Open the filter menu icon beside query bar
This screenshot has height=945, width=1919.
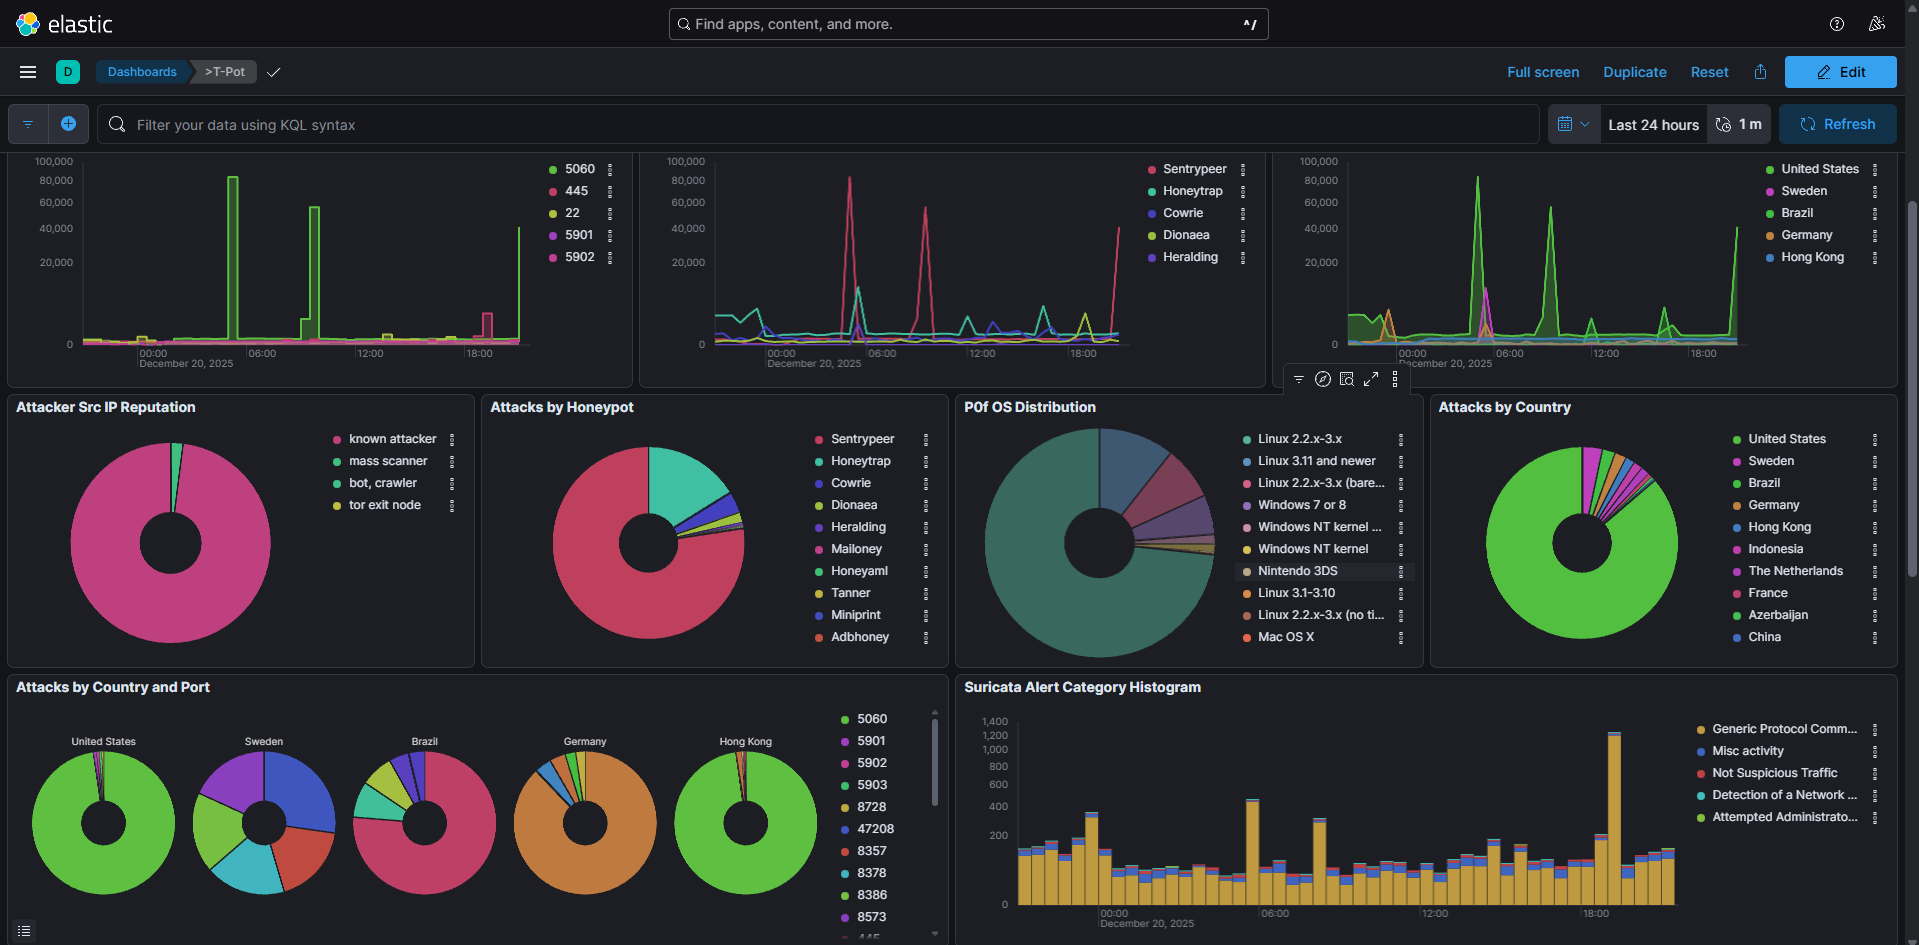[28, 124]
